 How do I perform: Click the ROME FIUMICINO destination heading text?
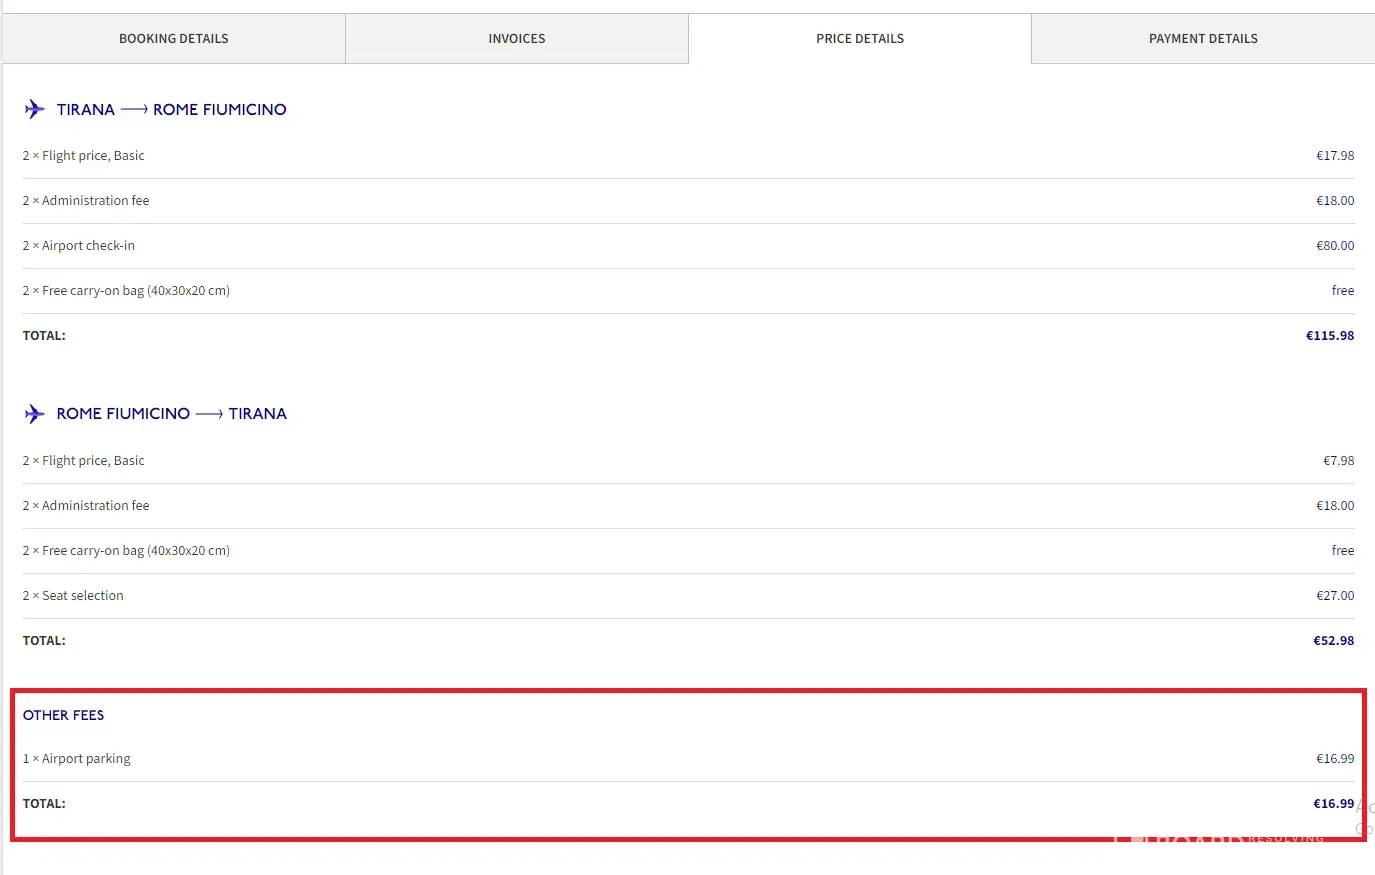tap(219, 110)
